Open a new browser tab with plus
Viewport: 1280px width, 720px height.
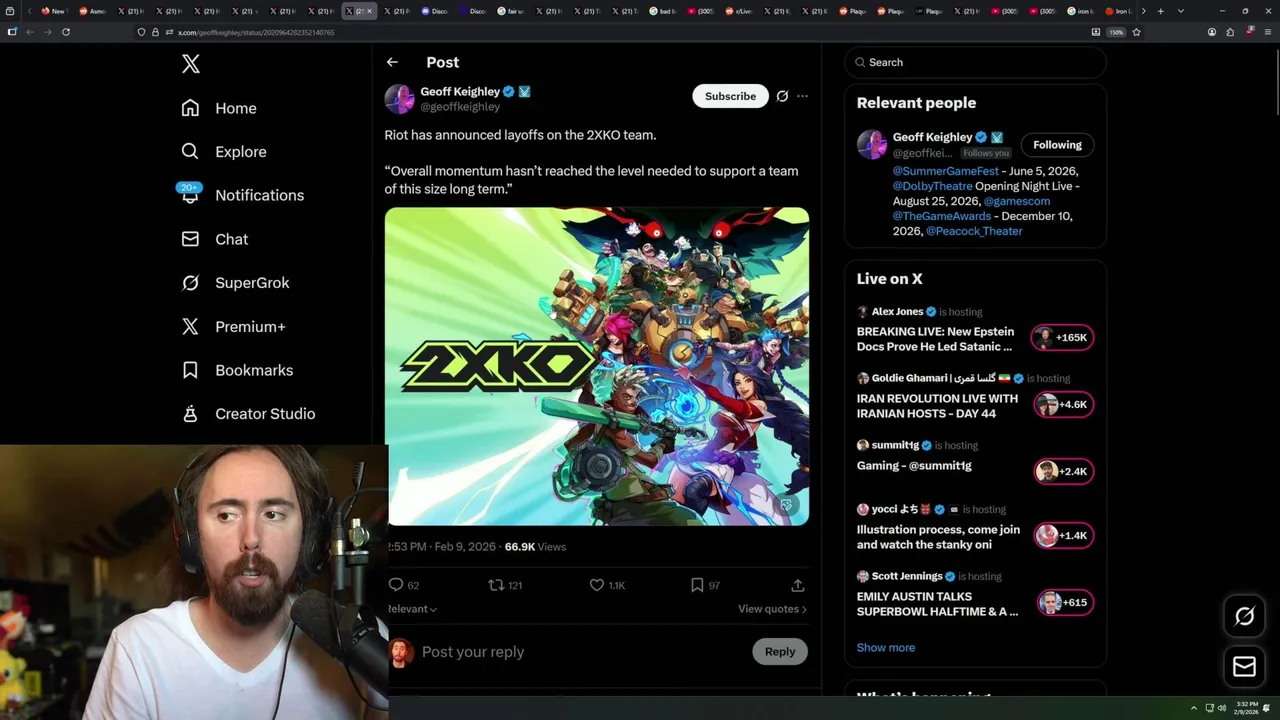1160,11
